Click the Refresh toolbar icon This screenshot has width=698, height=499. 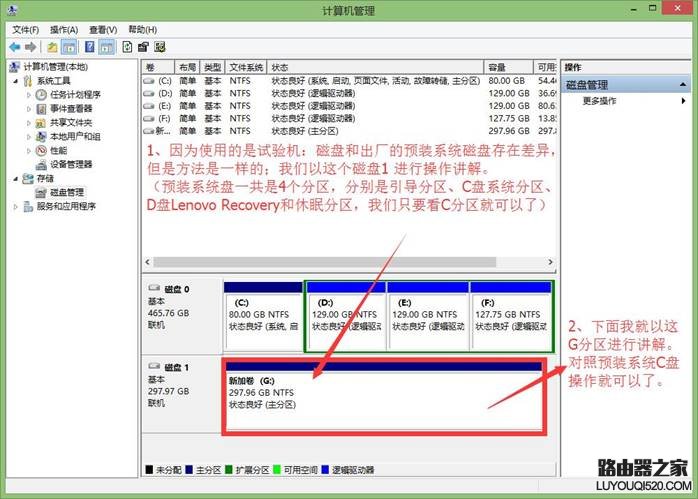click(x=127, y=47)
